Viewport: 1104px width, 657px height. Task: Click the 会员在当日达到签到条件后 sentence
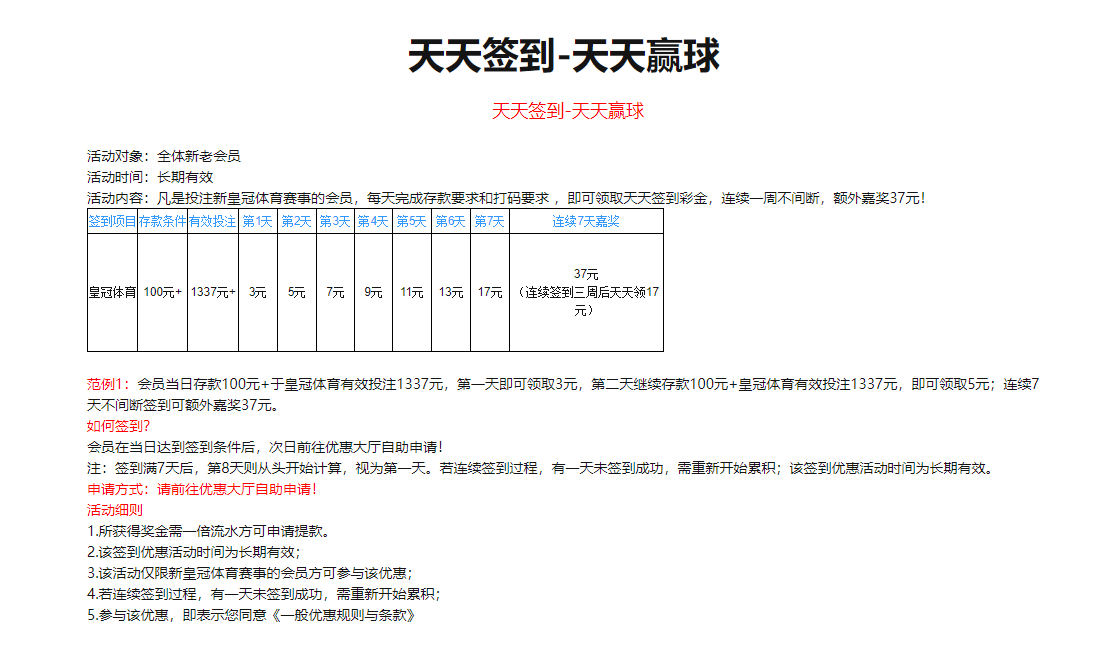coord(265,447)
